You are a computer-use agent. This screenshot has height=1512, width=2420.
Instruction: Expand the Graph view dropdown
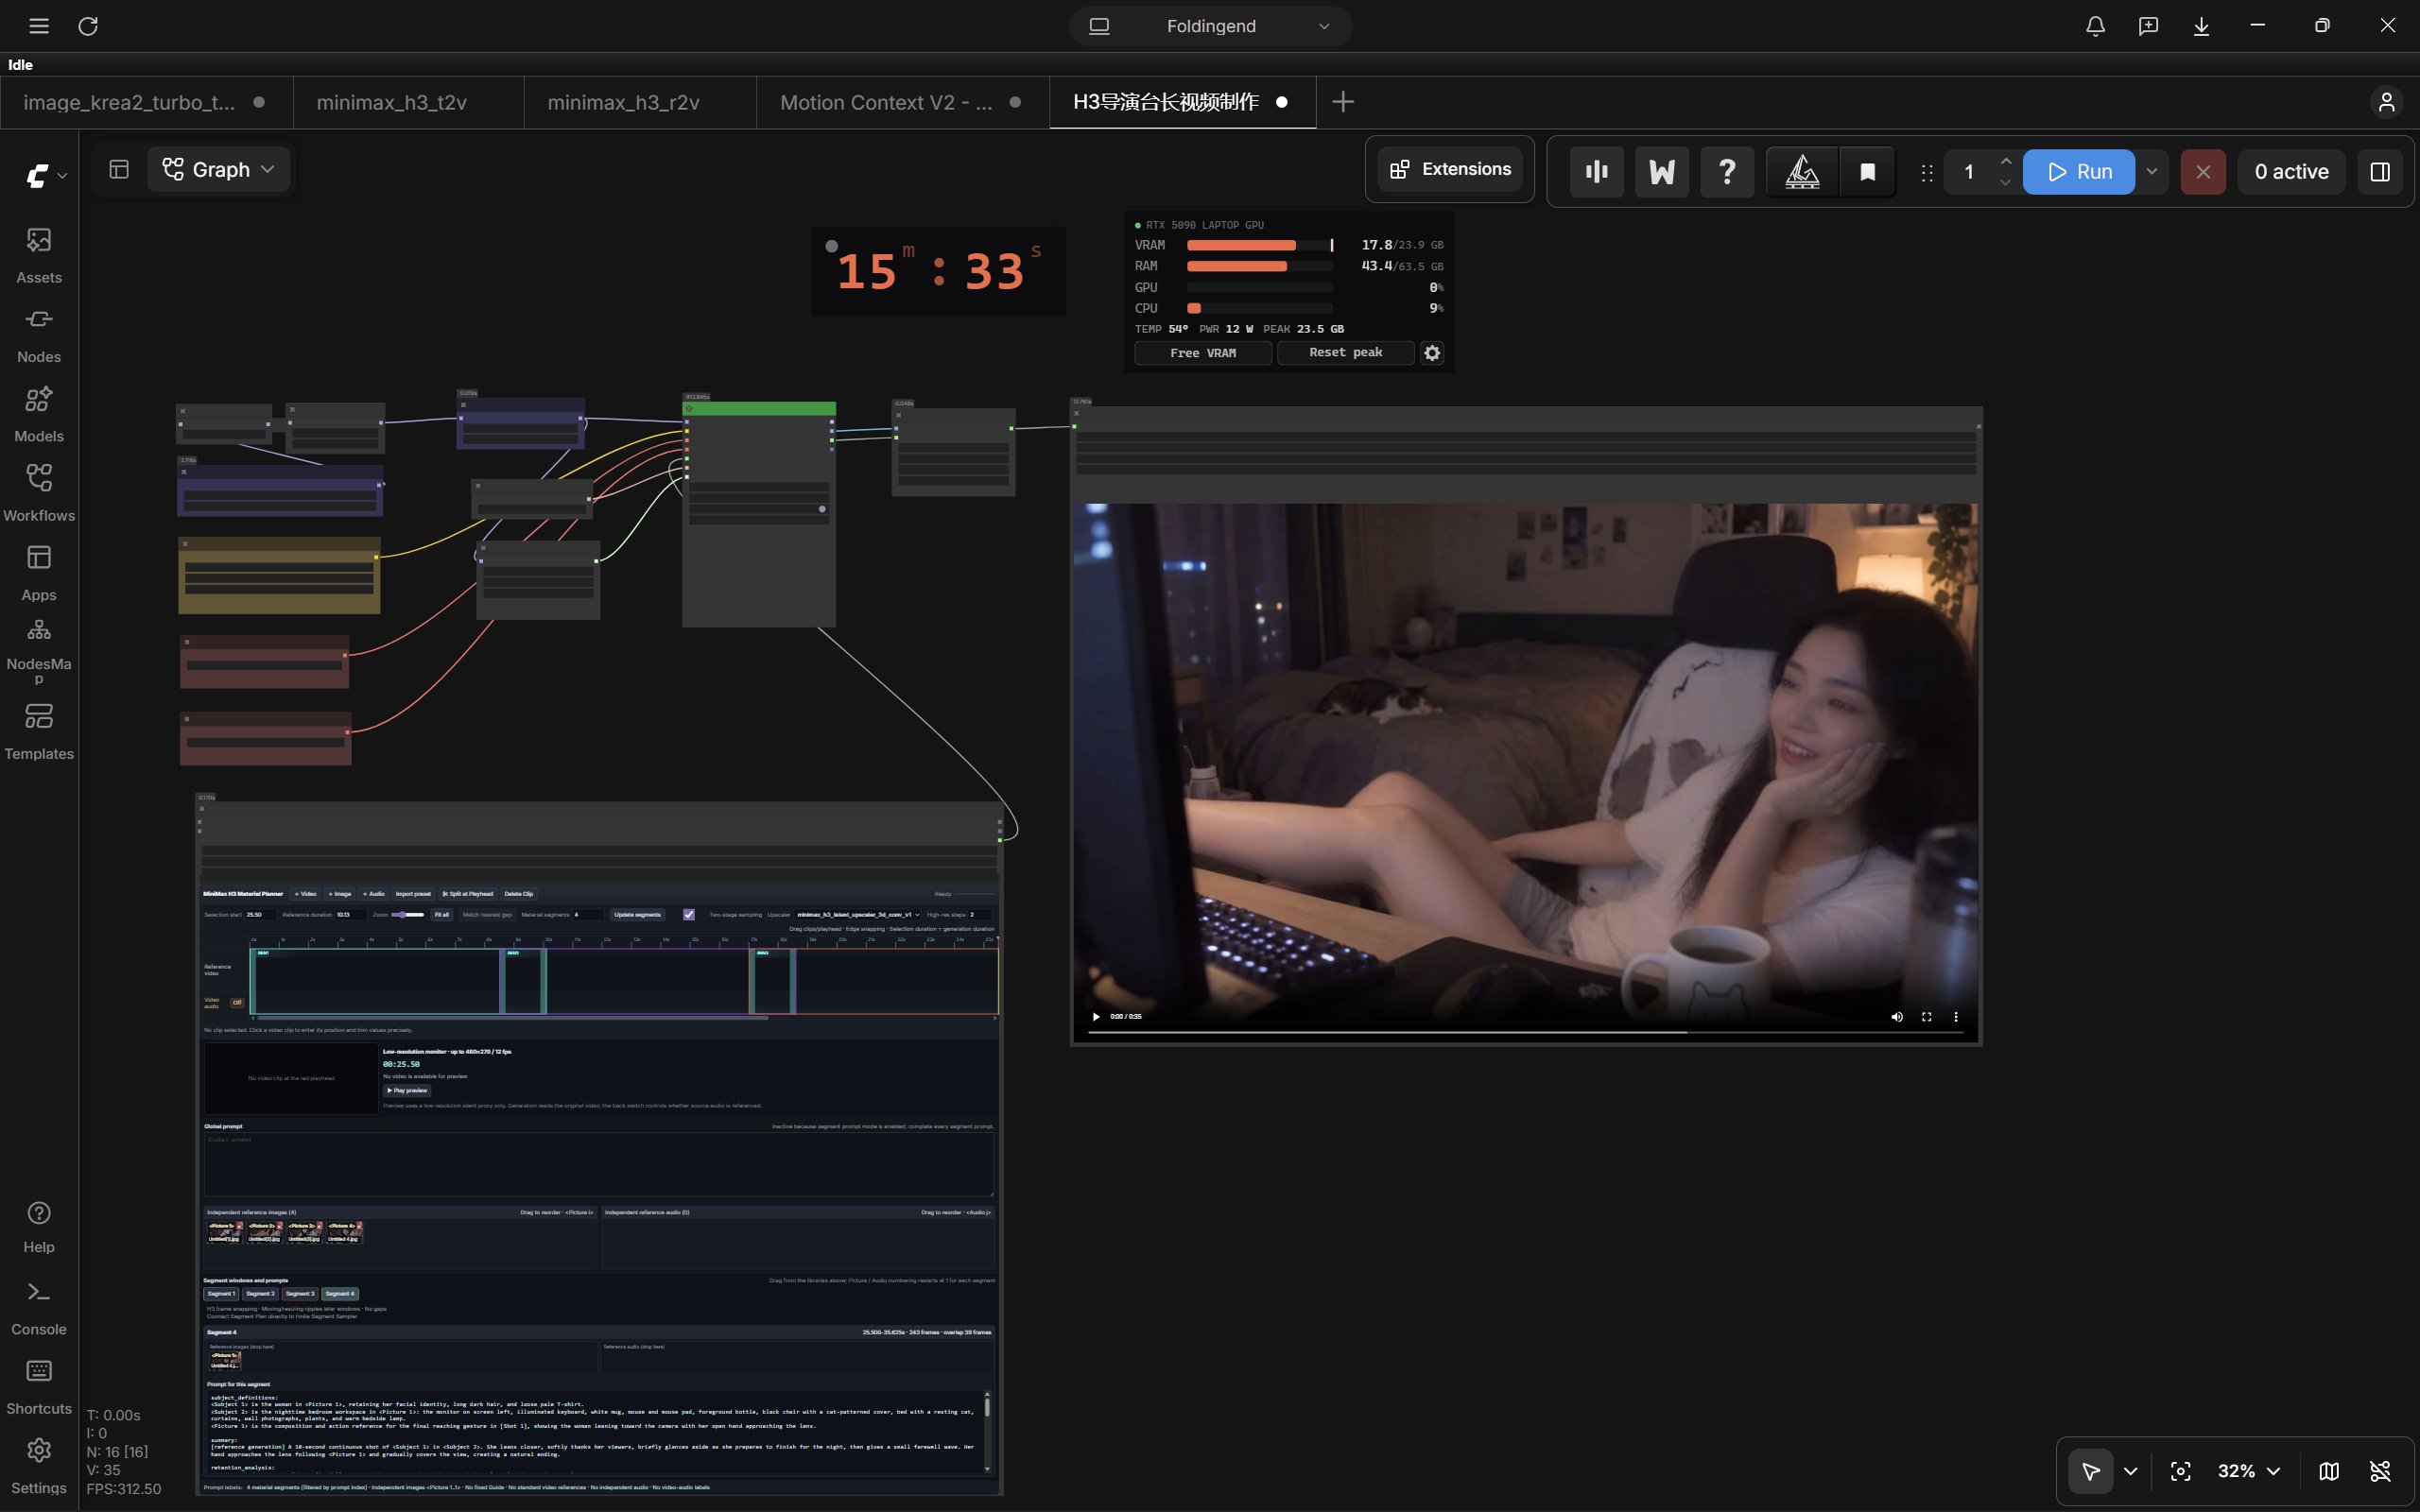(x=219, y=169)
